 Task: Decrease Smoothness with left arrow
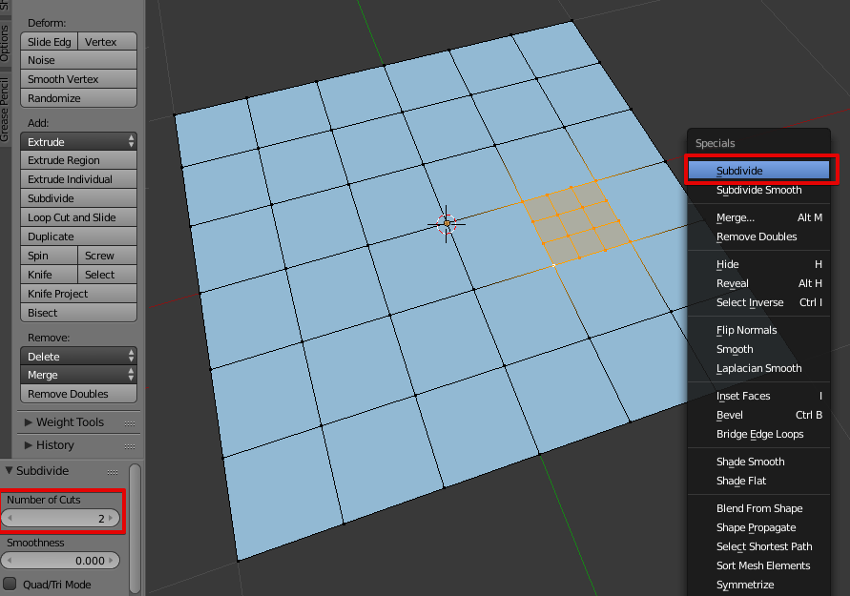coord(10,560)
